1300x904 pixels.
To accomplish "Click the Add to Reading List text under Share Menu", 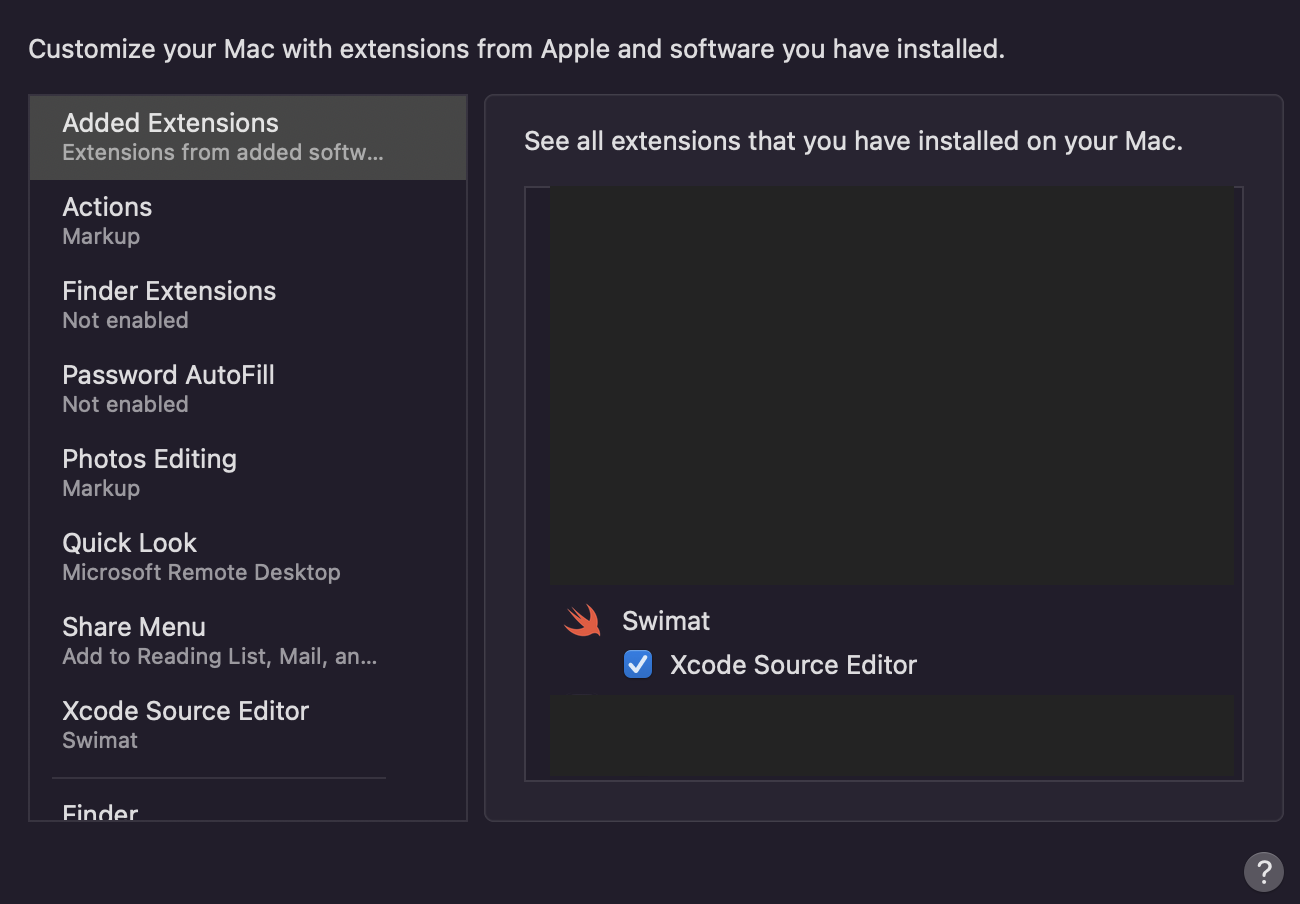I will coord(220,656).
